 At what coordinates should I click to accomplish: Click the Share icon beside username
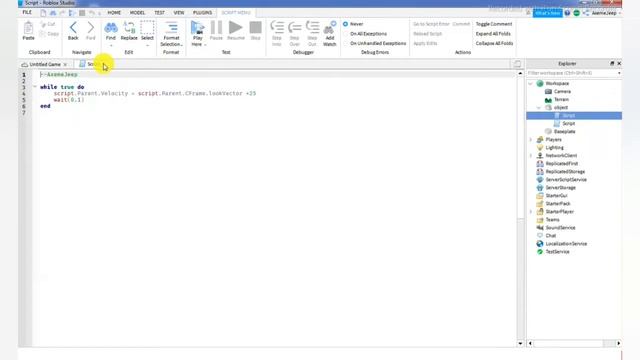click(586, 13)
